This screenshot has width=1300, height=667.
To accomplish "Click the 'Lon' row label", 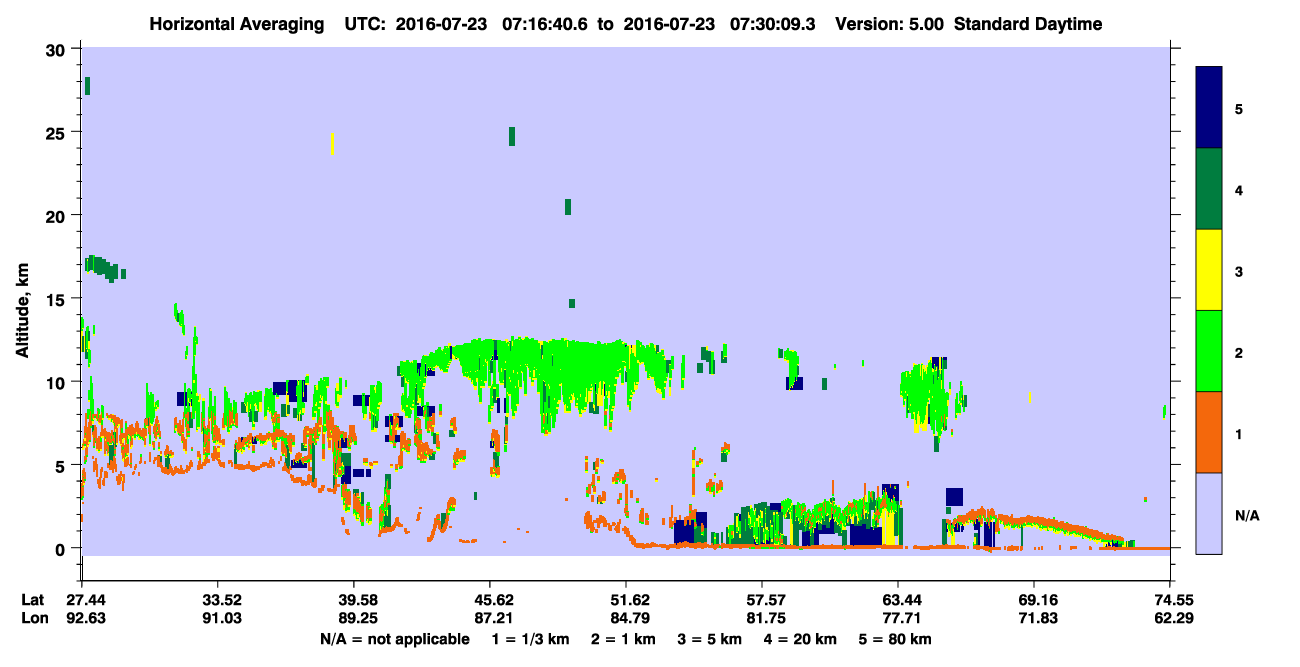I will coord(34,618).
